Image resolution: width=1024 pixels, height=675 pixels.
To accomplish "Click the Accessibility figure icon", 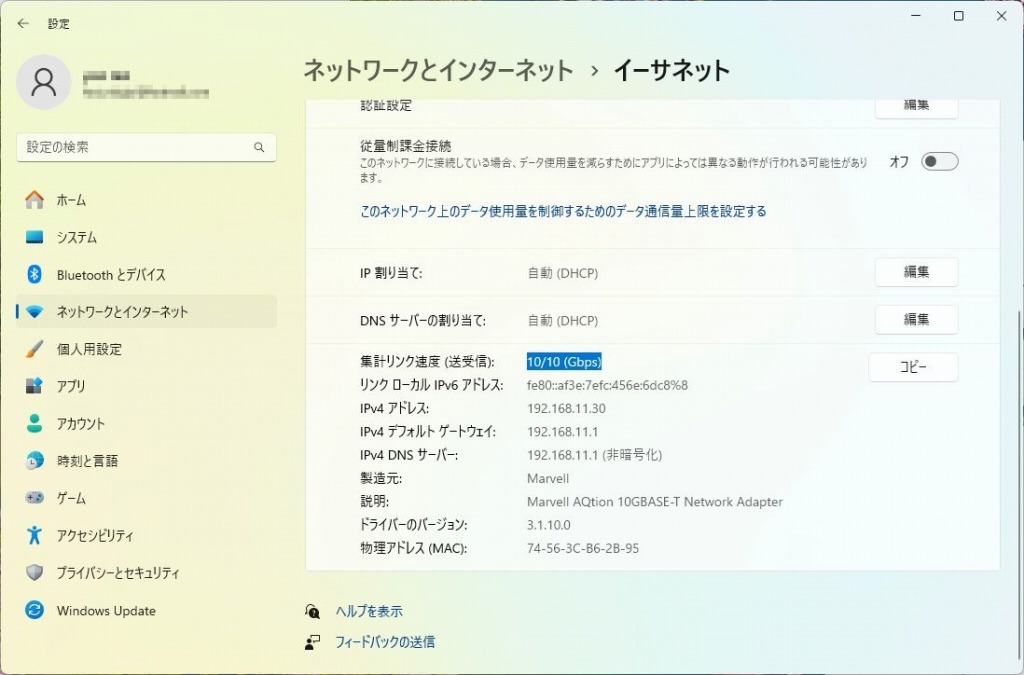I will click(35, 535).
